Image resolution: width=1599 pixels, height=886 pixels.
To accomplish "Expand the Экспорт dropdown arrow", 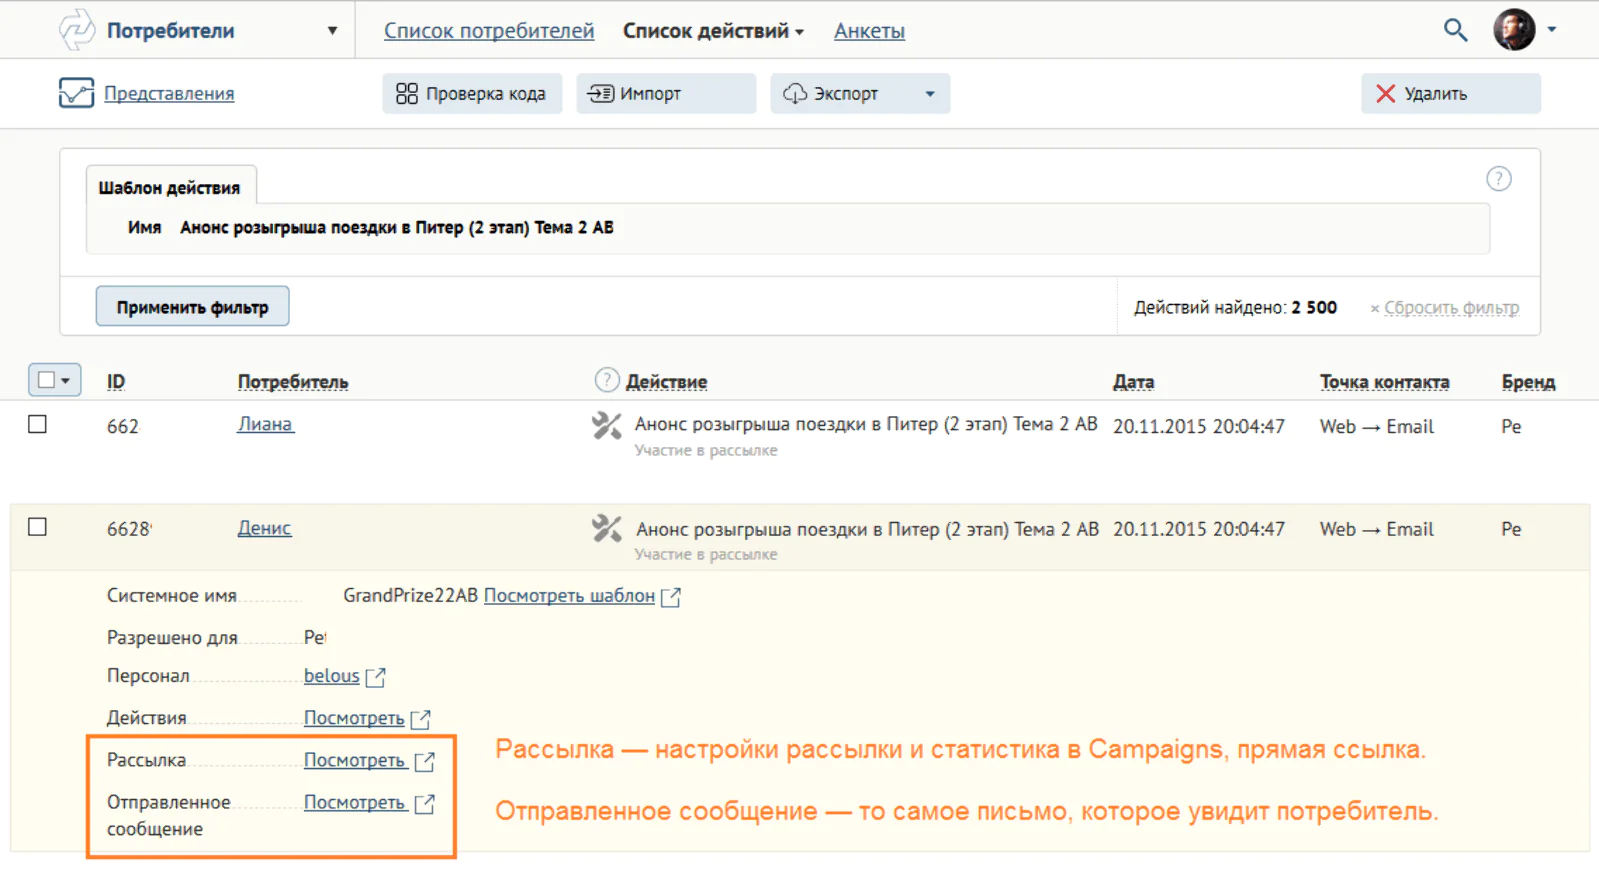I will pos(930,94).
